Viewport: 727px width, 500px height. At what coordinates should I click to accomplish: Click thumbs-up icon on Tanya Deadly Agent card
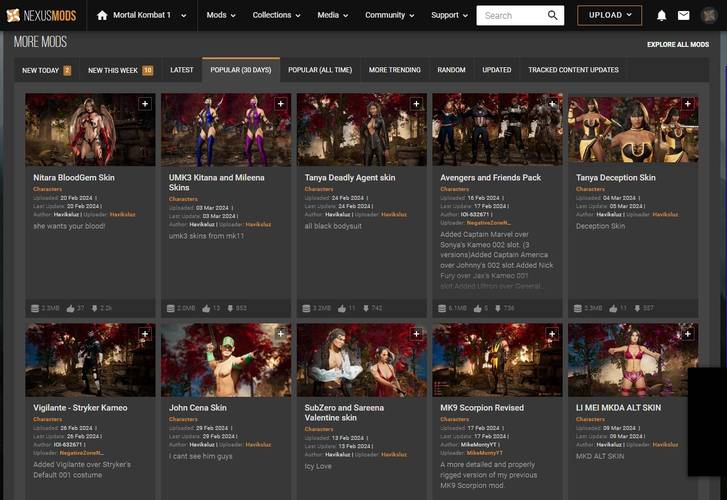click(x=342, y=308)
